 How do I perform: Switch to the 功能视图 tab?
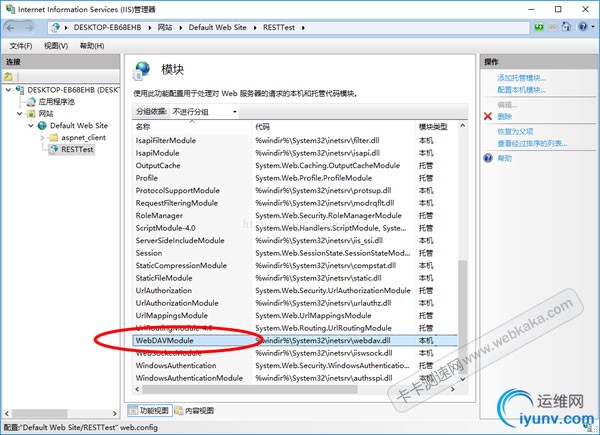[x=150, y=411]
